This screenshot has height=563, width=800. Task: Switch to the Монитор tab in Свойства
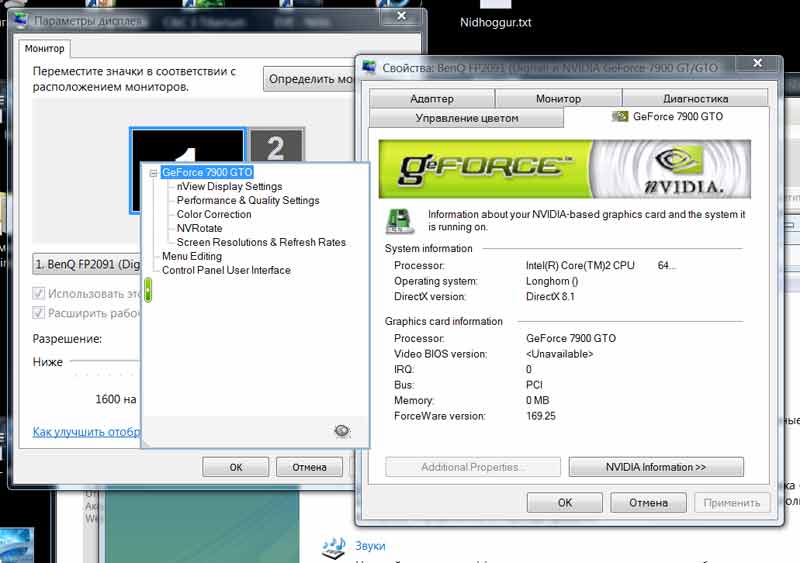pos(558,98)
